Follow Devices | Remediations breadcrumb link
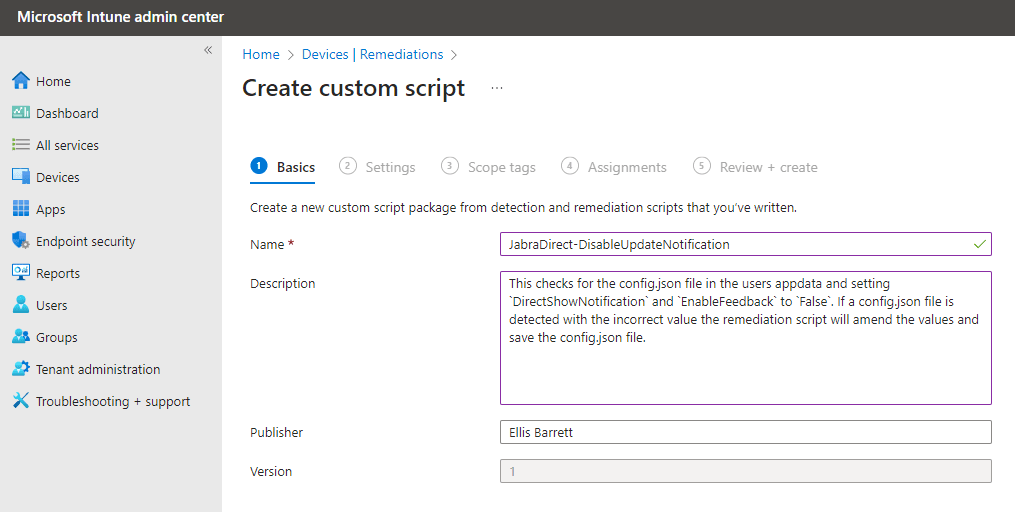 click(372, 54)
